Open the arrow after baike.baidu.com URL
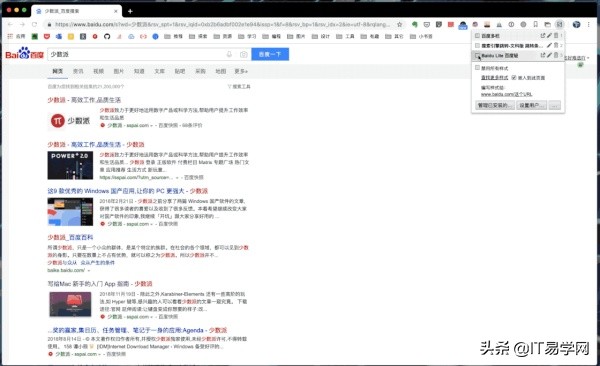The height and width of the screenshot is (366, 600). coord(89,270)
